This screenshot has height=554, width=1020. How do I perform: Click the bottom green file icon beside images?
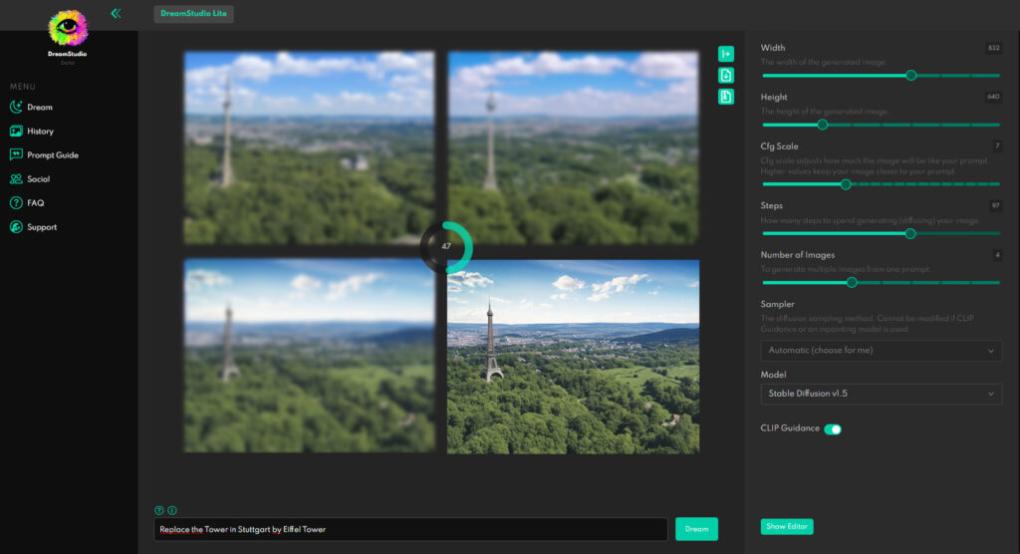click(x=726, y=96)
